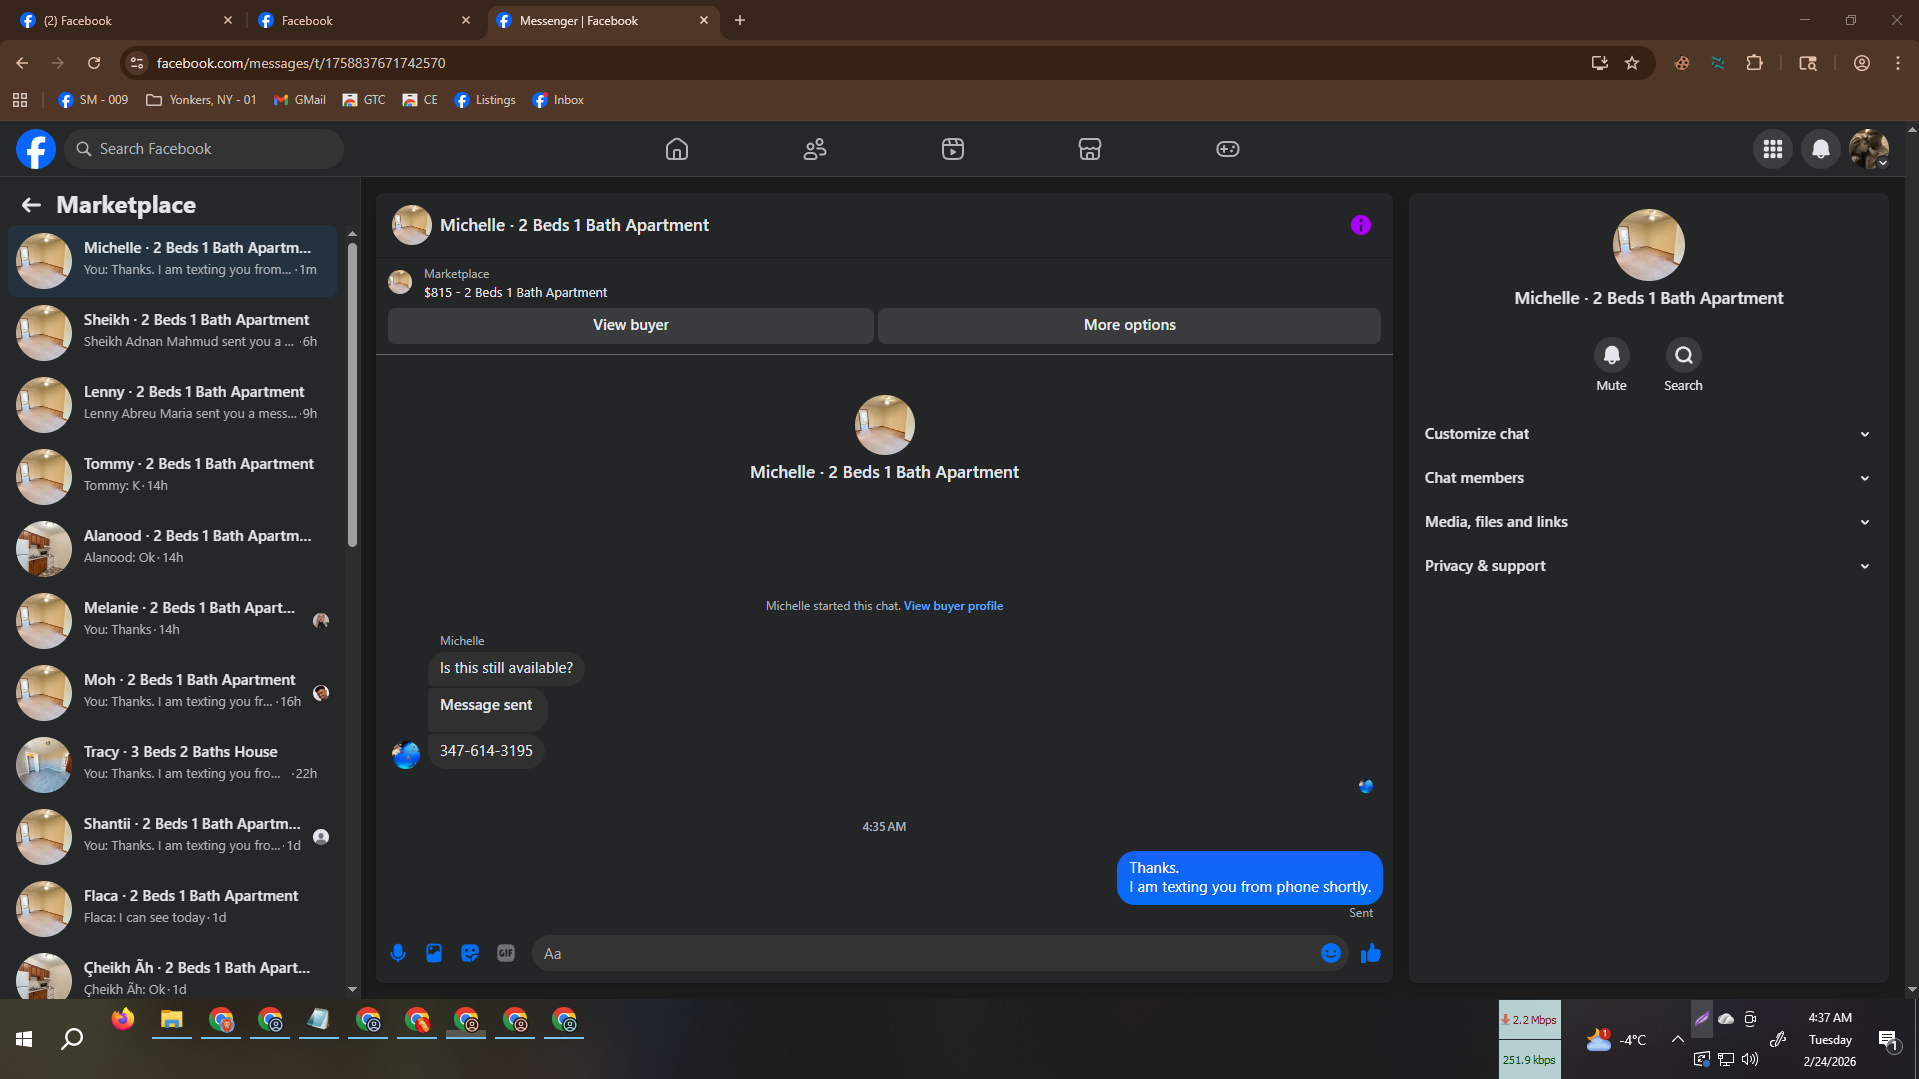Open Marketplace storefront icon in top navigation
The width and height of the screenshot is (1919, 1079).
tap(1090, 149)
